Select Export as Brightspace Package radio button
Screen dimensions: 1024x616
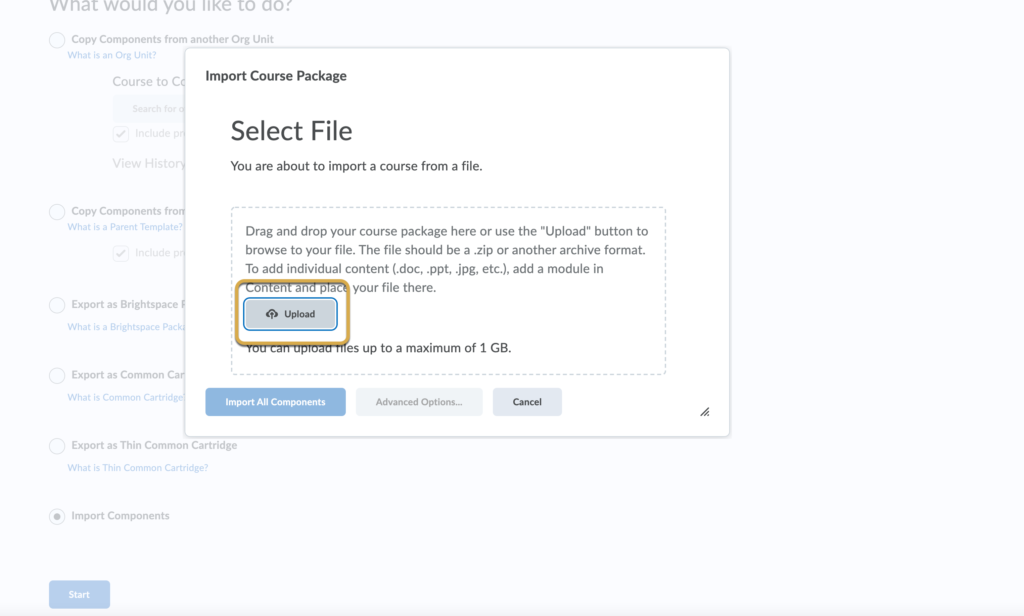point(57,305)
